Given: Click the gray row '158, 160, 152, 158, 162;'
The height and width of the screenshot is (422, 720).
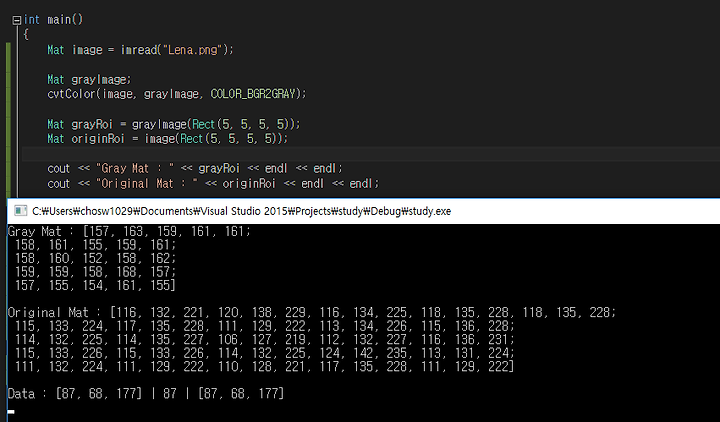Looking at the screenshot, I should (x=96, y=259).
